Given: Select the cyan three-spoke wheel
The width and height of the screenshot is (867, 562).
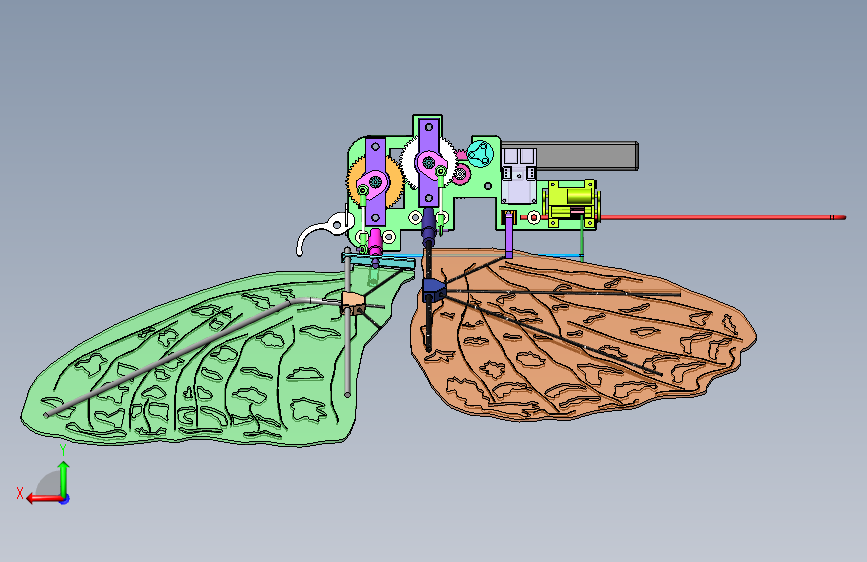Looking at the screenshot, I should (x=479, y=154).
